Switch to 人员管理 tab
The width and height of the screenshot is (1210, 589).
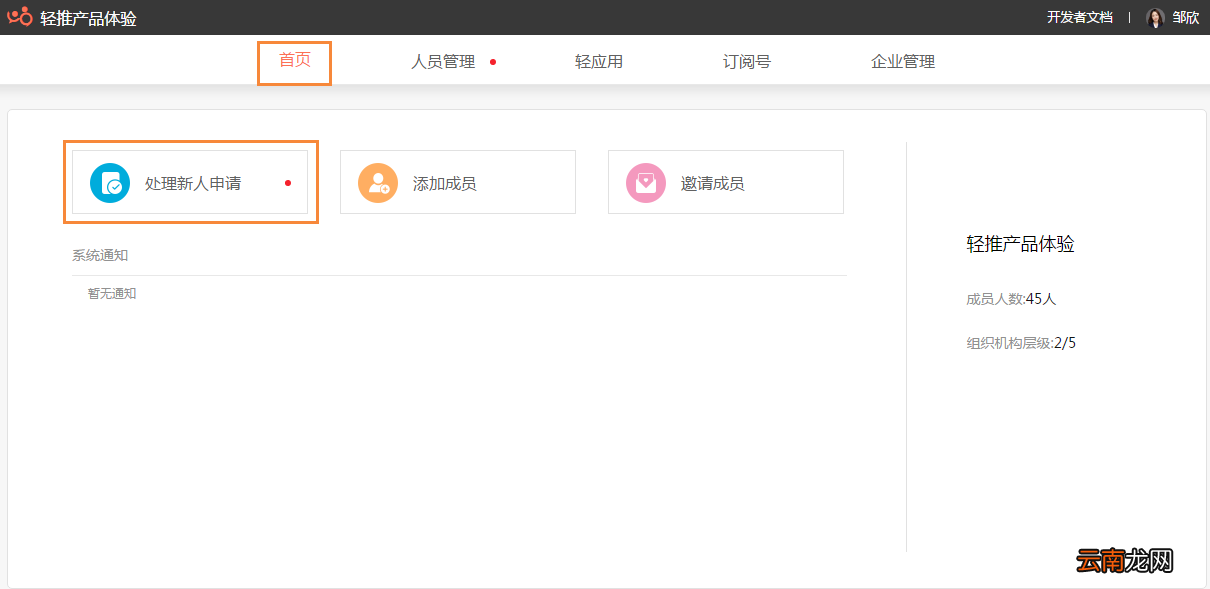tap(443, 62)
